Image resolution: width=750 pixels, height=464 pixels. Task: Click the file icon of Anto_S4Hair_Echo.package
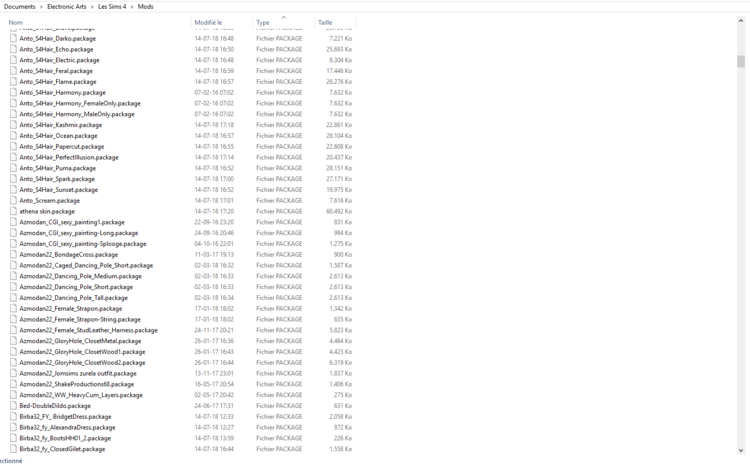coord(13,49)
